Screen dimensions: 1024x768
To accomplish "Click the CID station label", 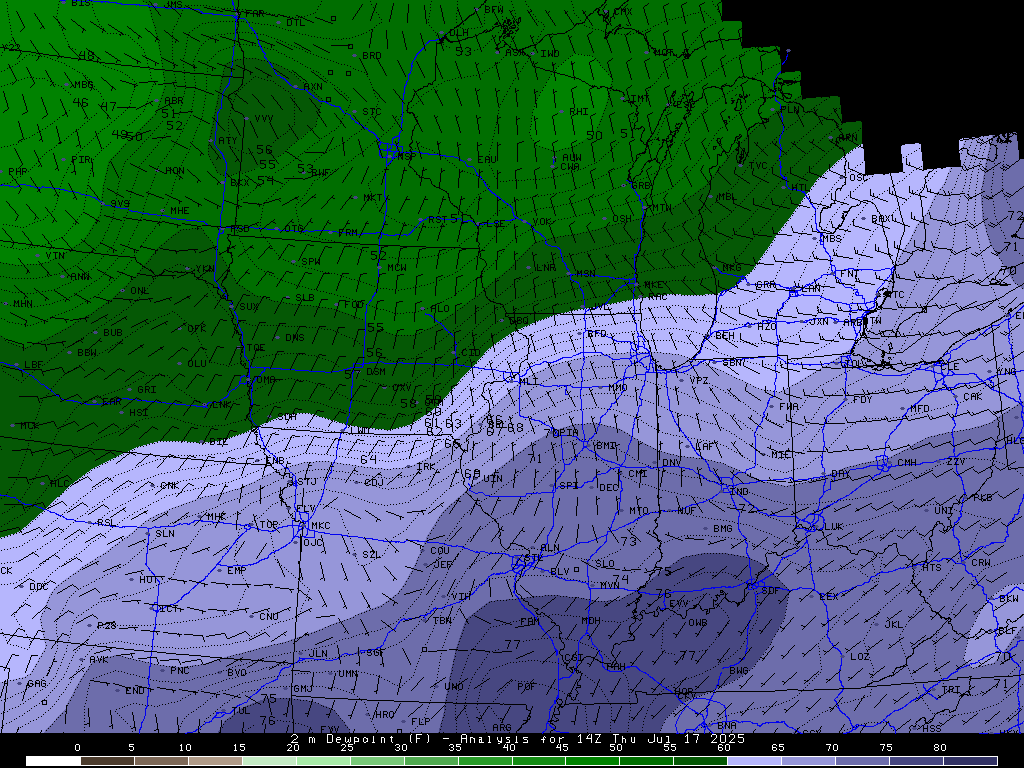I will pos(470,353).
